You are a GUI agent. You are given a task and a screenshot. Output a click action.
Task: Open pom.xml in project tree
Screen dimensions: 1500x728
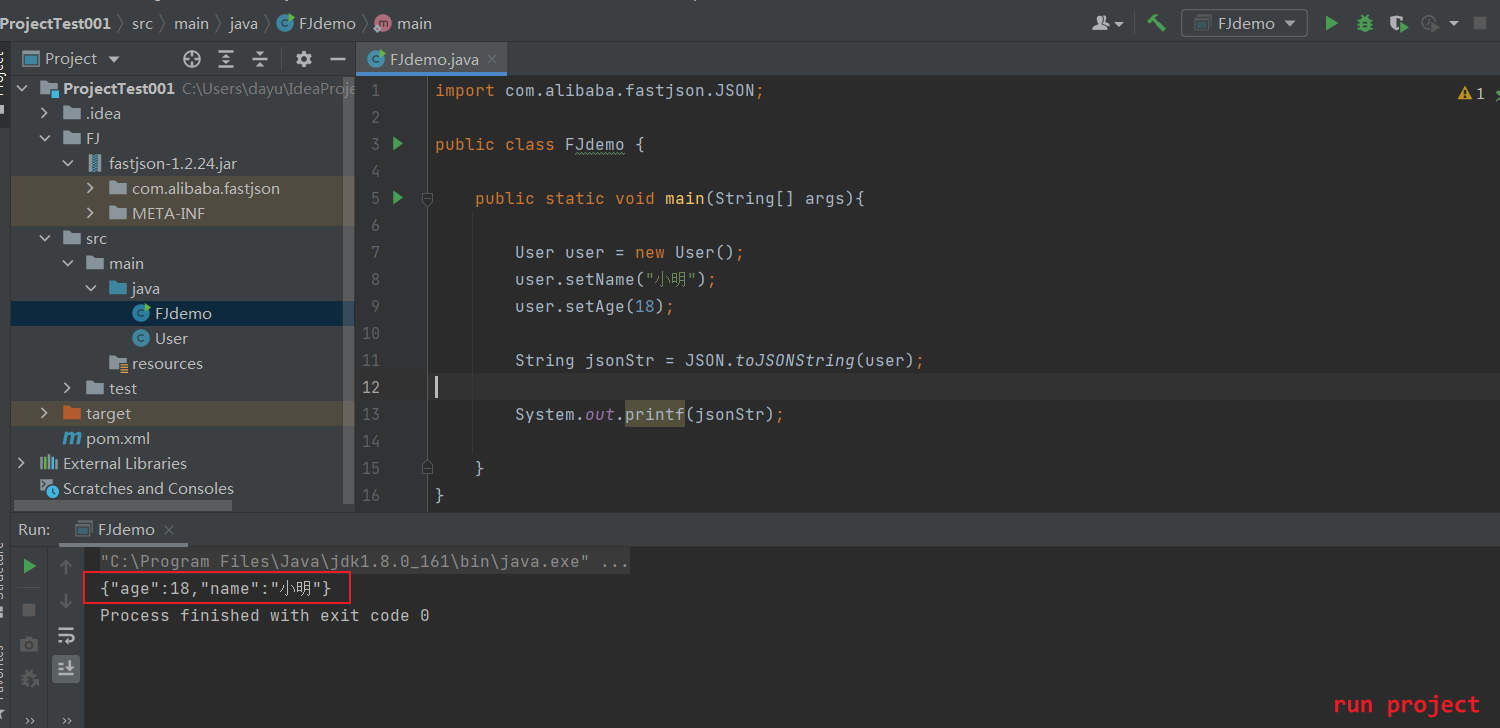(x=106, y=438)
